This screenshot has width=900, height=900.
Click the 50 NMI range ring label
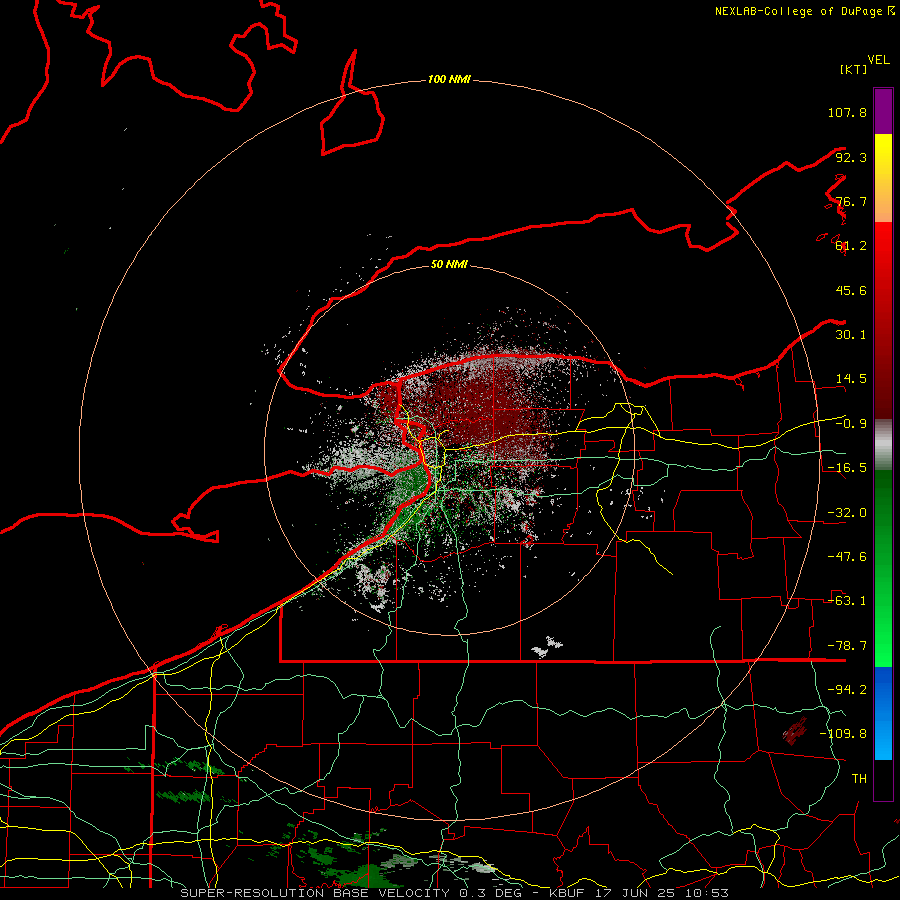pos(449,264)
